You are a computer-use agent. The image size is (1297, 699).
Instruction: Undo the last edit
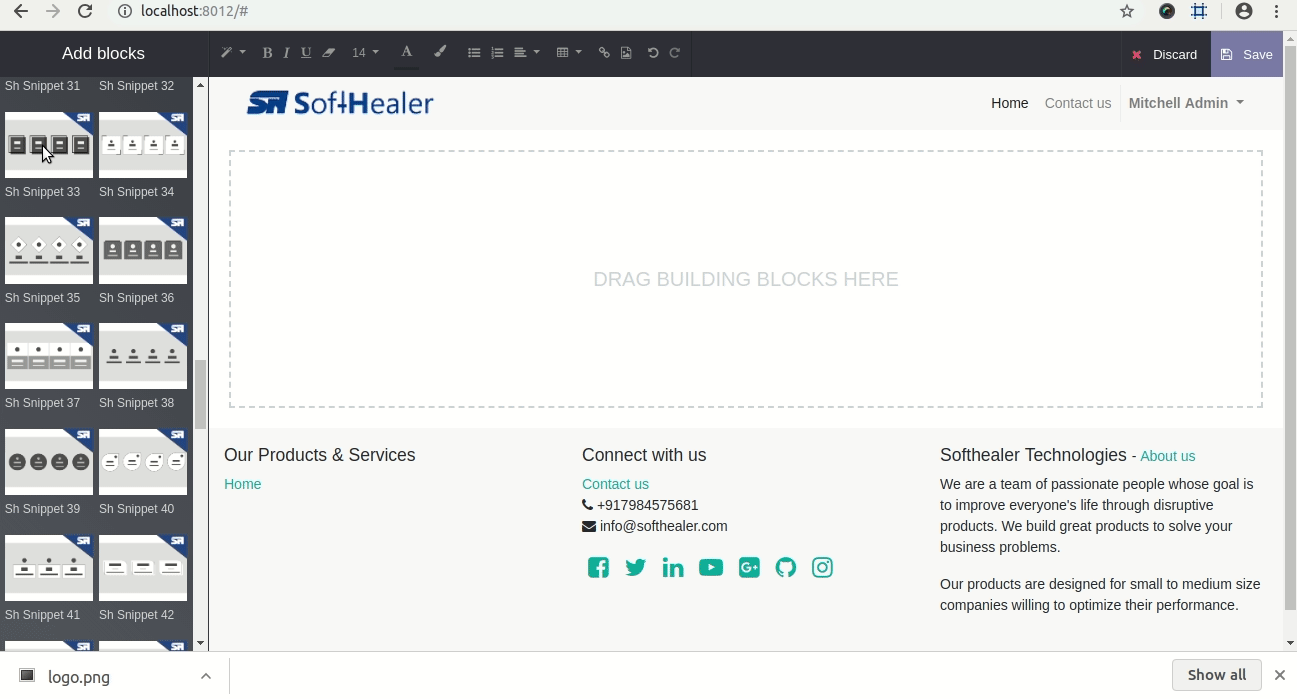click(653, 53)
